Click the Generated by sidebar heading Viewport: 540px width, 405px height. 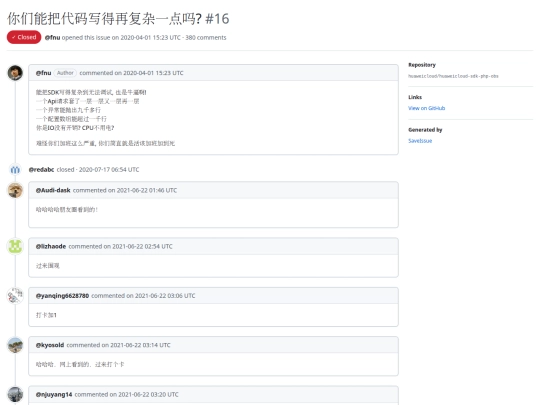425,130
